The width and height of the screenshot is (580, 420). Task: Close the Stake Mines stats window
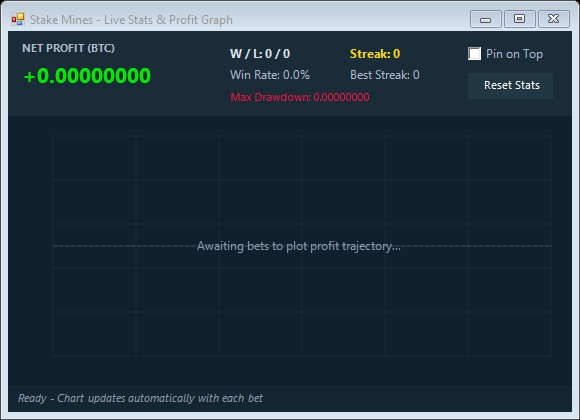click(x=553, y=19)
